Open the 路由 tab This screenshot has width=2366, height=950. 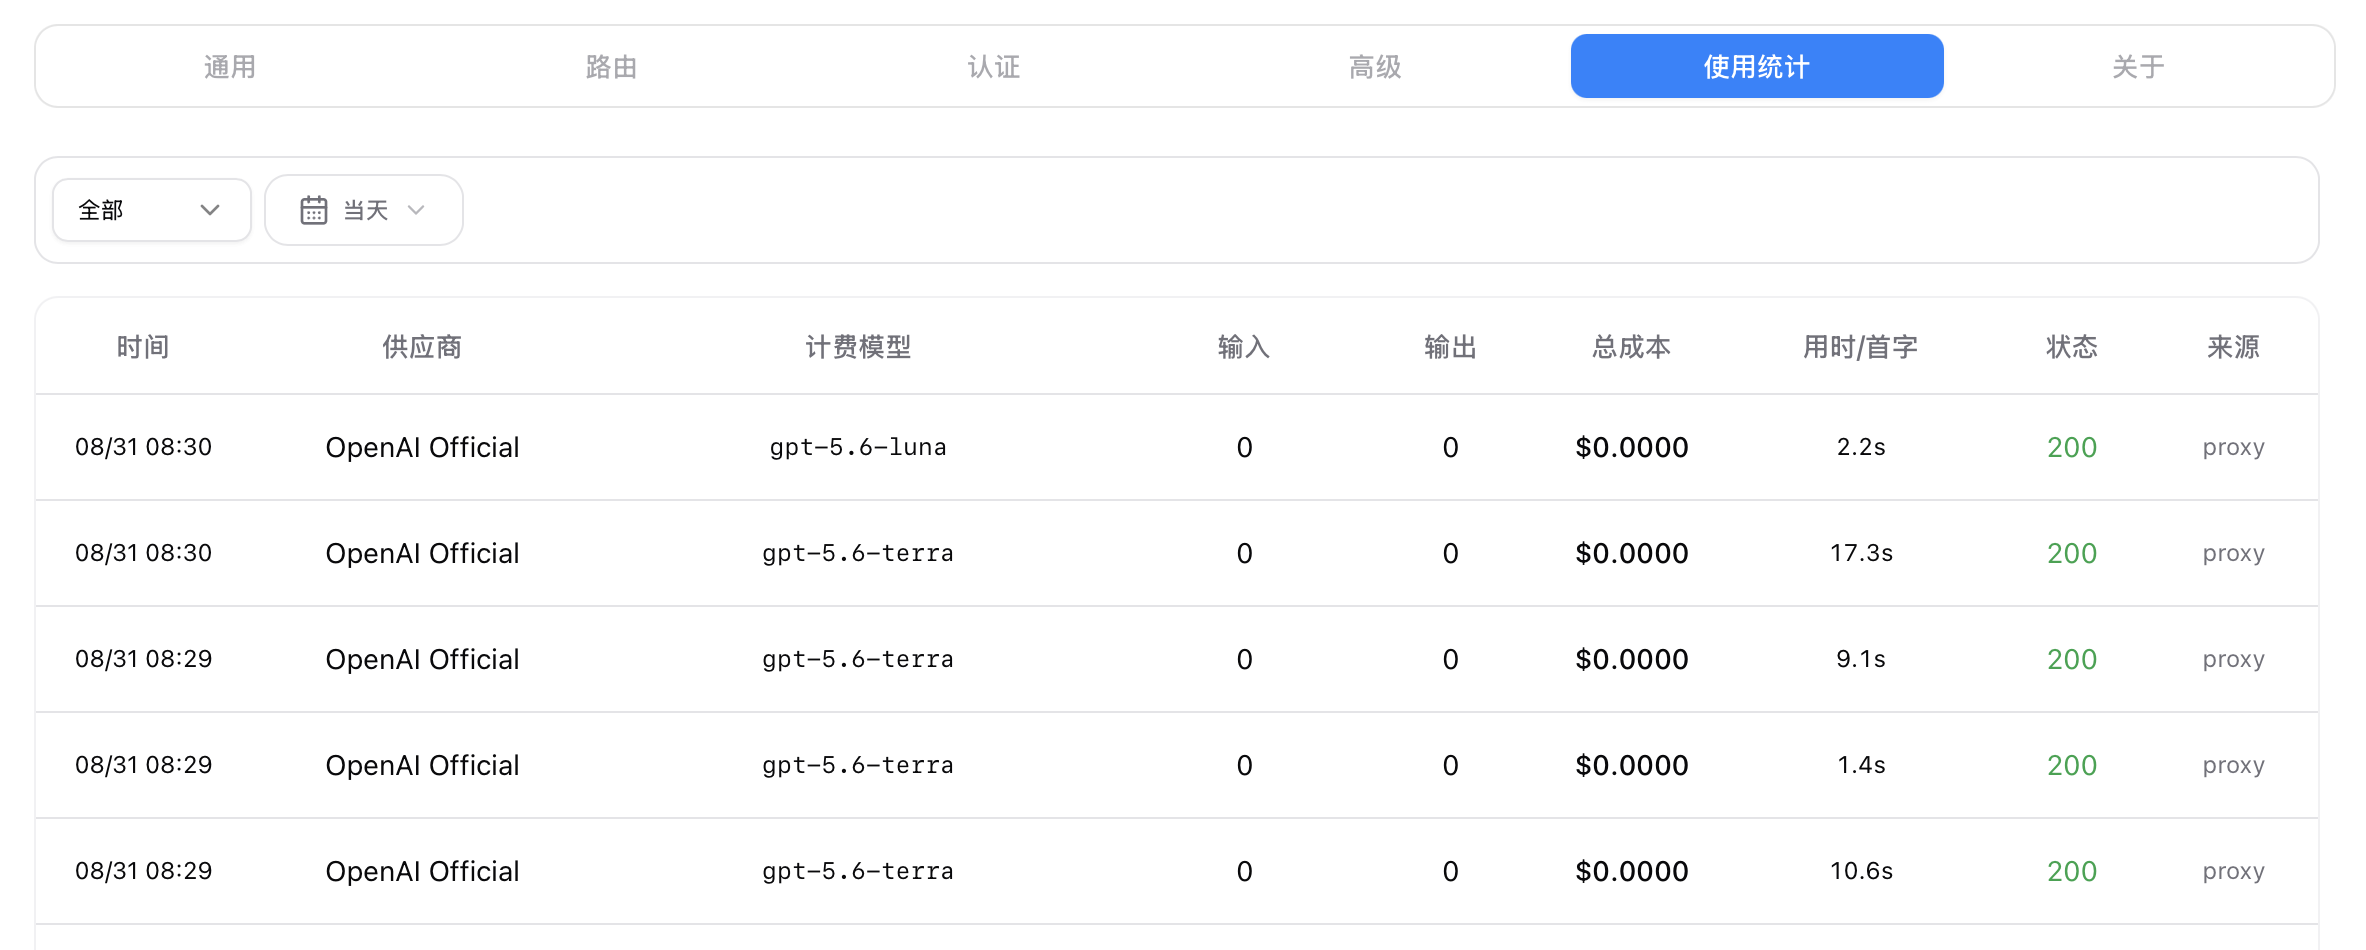[x=611, y=67]
